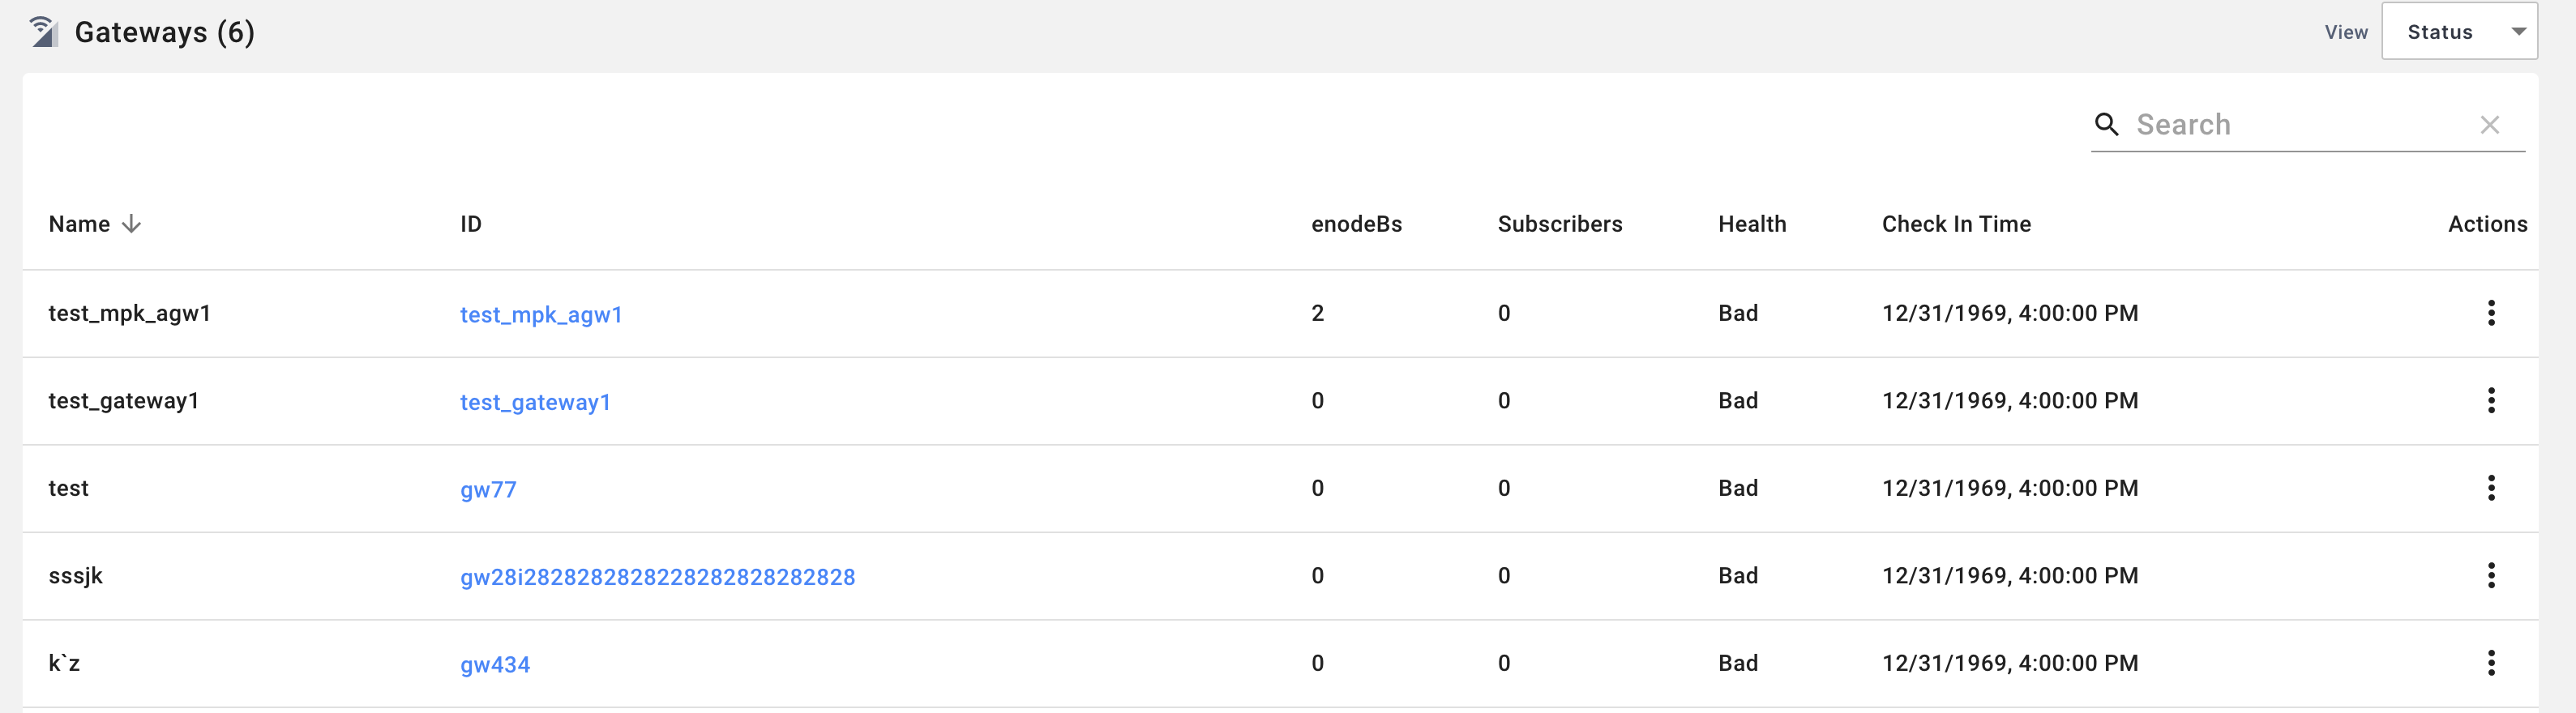Toggle the Name column sort order
Screen dimensions: 2576x713
tap(94, 224)
